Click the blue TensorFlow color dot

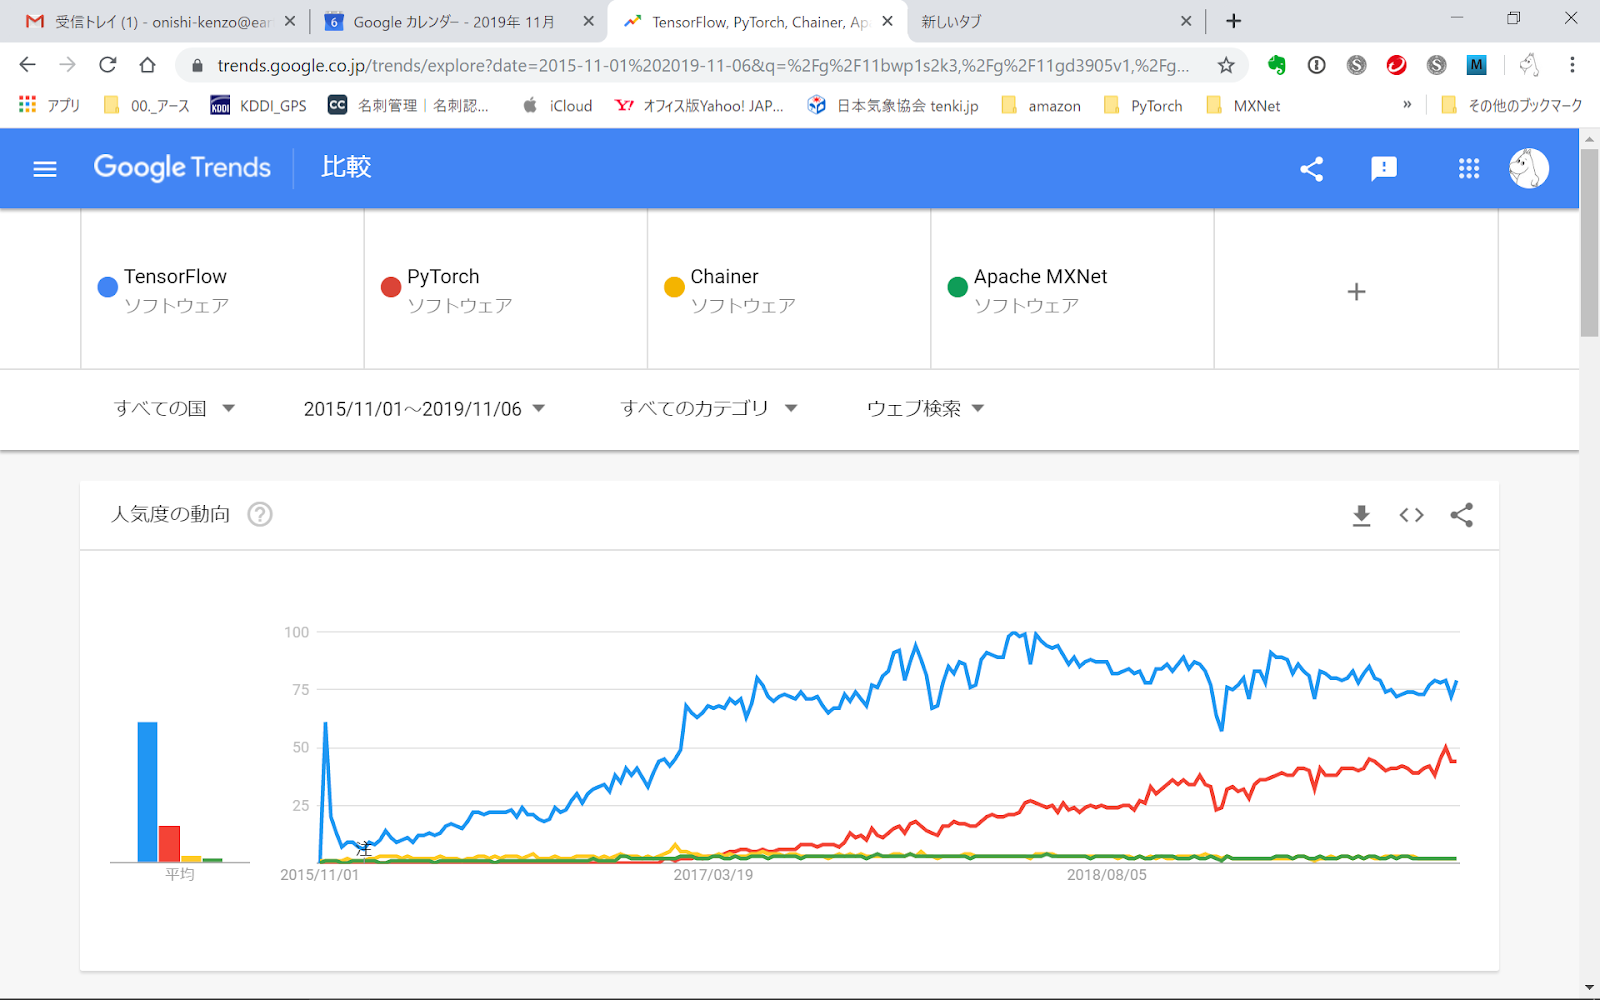[x=108, y=287]
